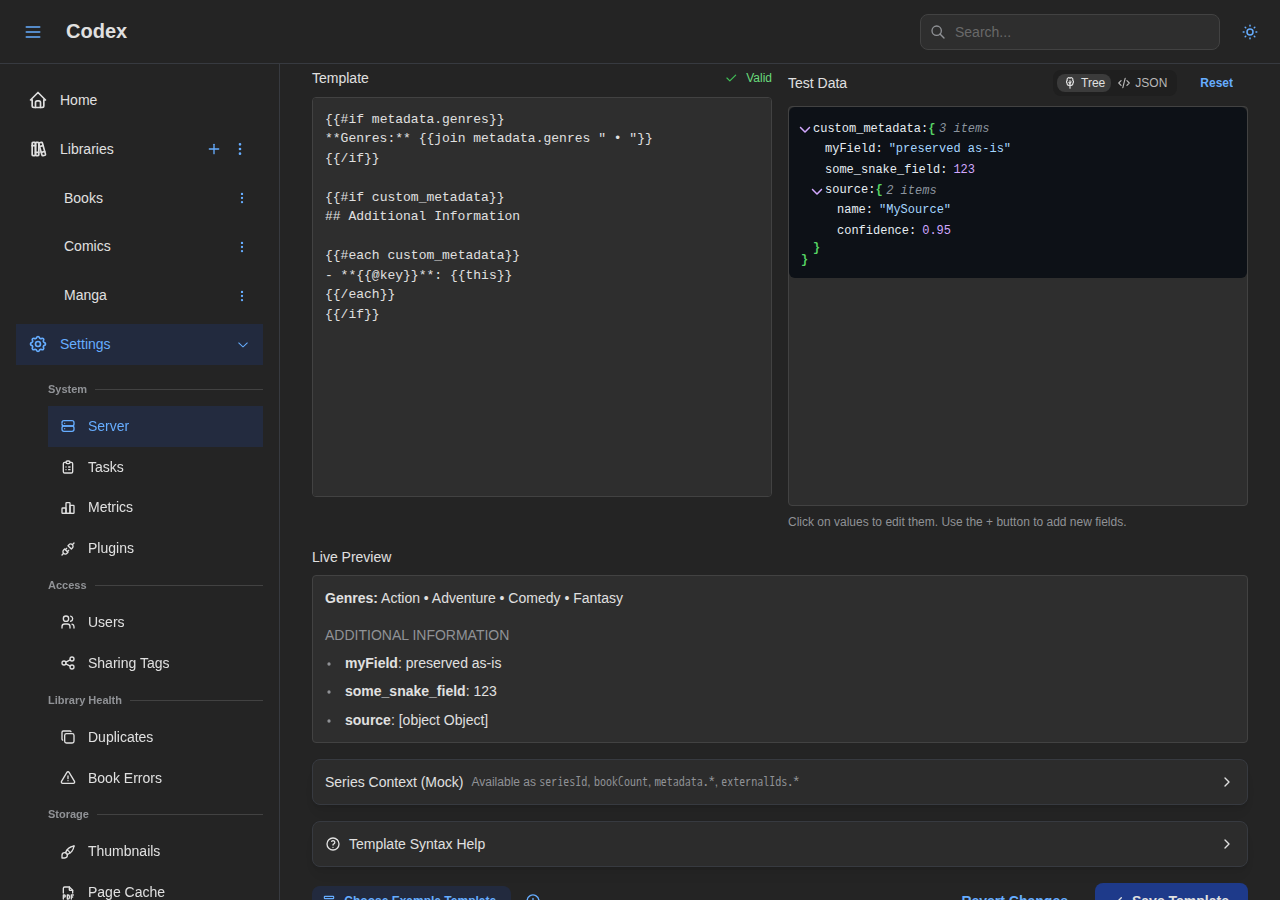This screenshot has width=1280, height=900.
Task: Click the Reset link above Test Data
Action: point(1216,83)
